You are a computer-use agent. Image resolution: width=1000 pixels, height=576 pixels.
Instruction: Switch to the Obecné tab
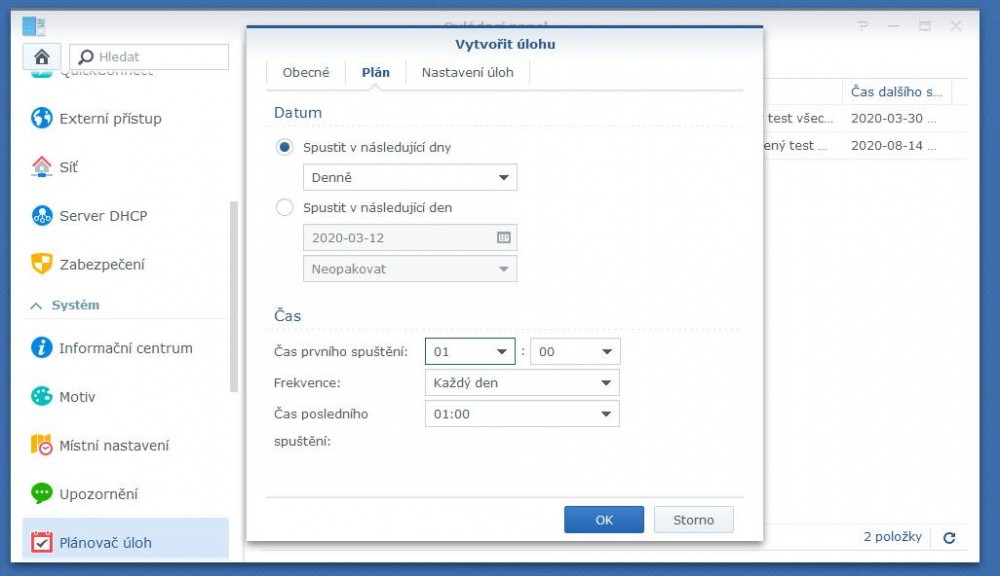coord(306,73)
